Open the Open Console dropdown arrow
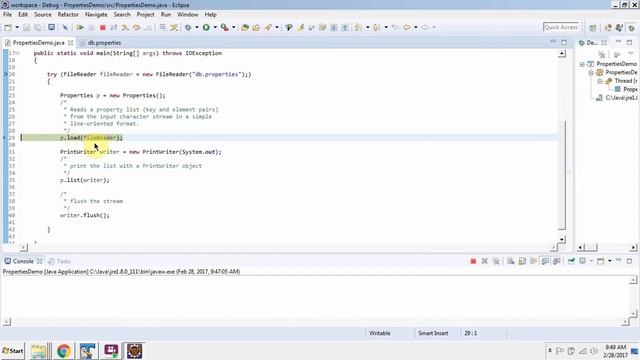Screen dimensions: 640x360 tap(609, 261)
